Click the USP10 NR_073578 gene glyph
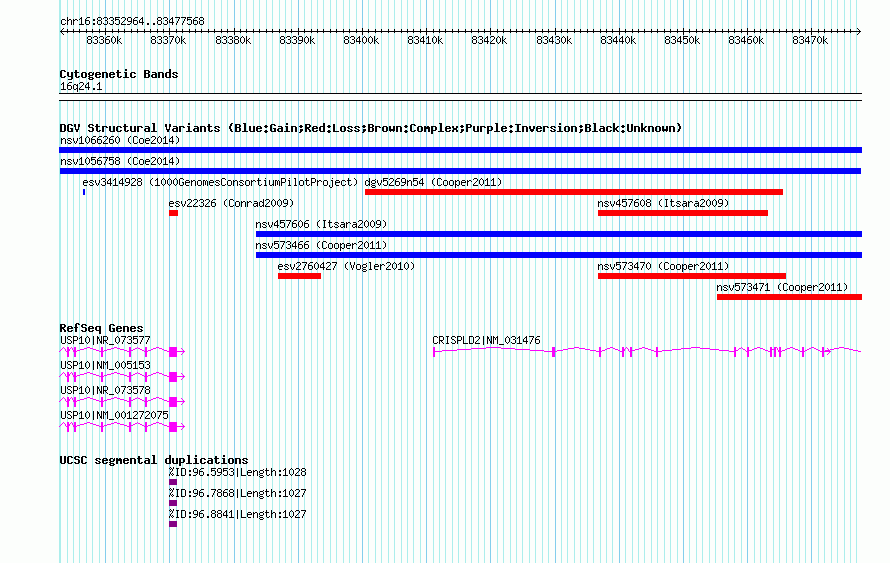 [122, 402]
